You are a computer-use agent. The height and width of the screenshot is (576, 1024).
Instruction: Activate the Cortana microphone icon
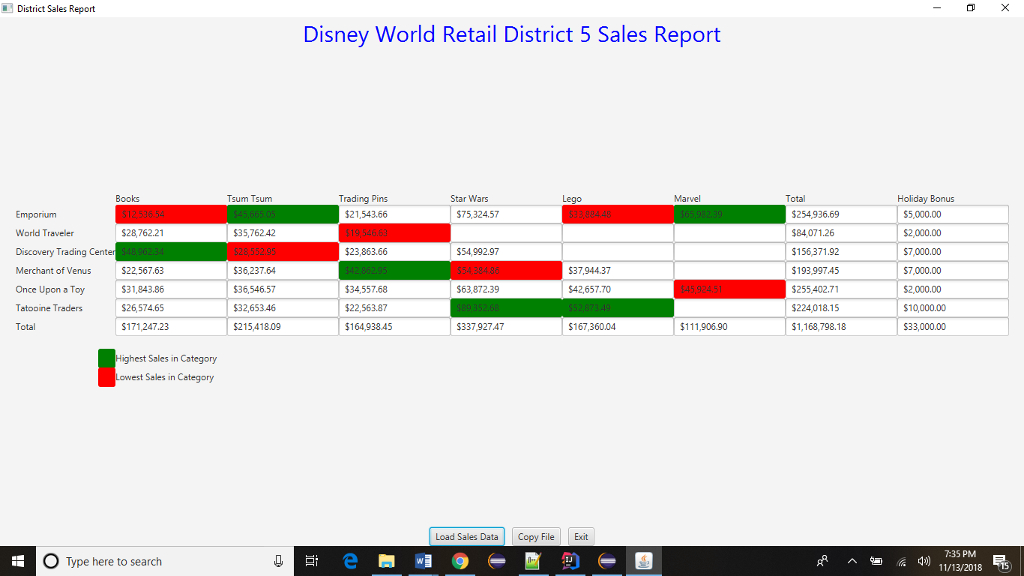point(278,561)
